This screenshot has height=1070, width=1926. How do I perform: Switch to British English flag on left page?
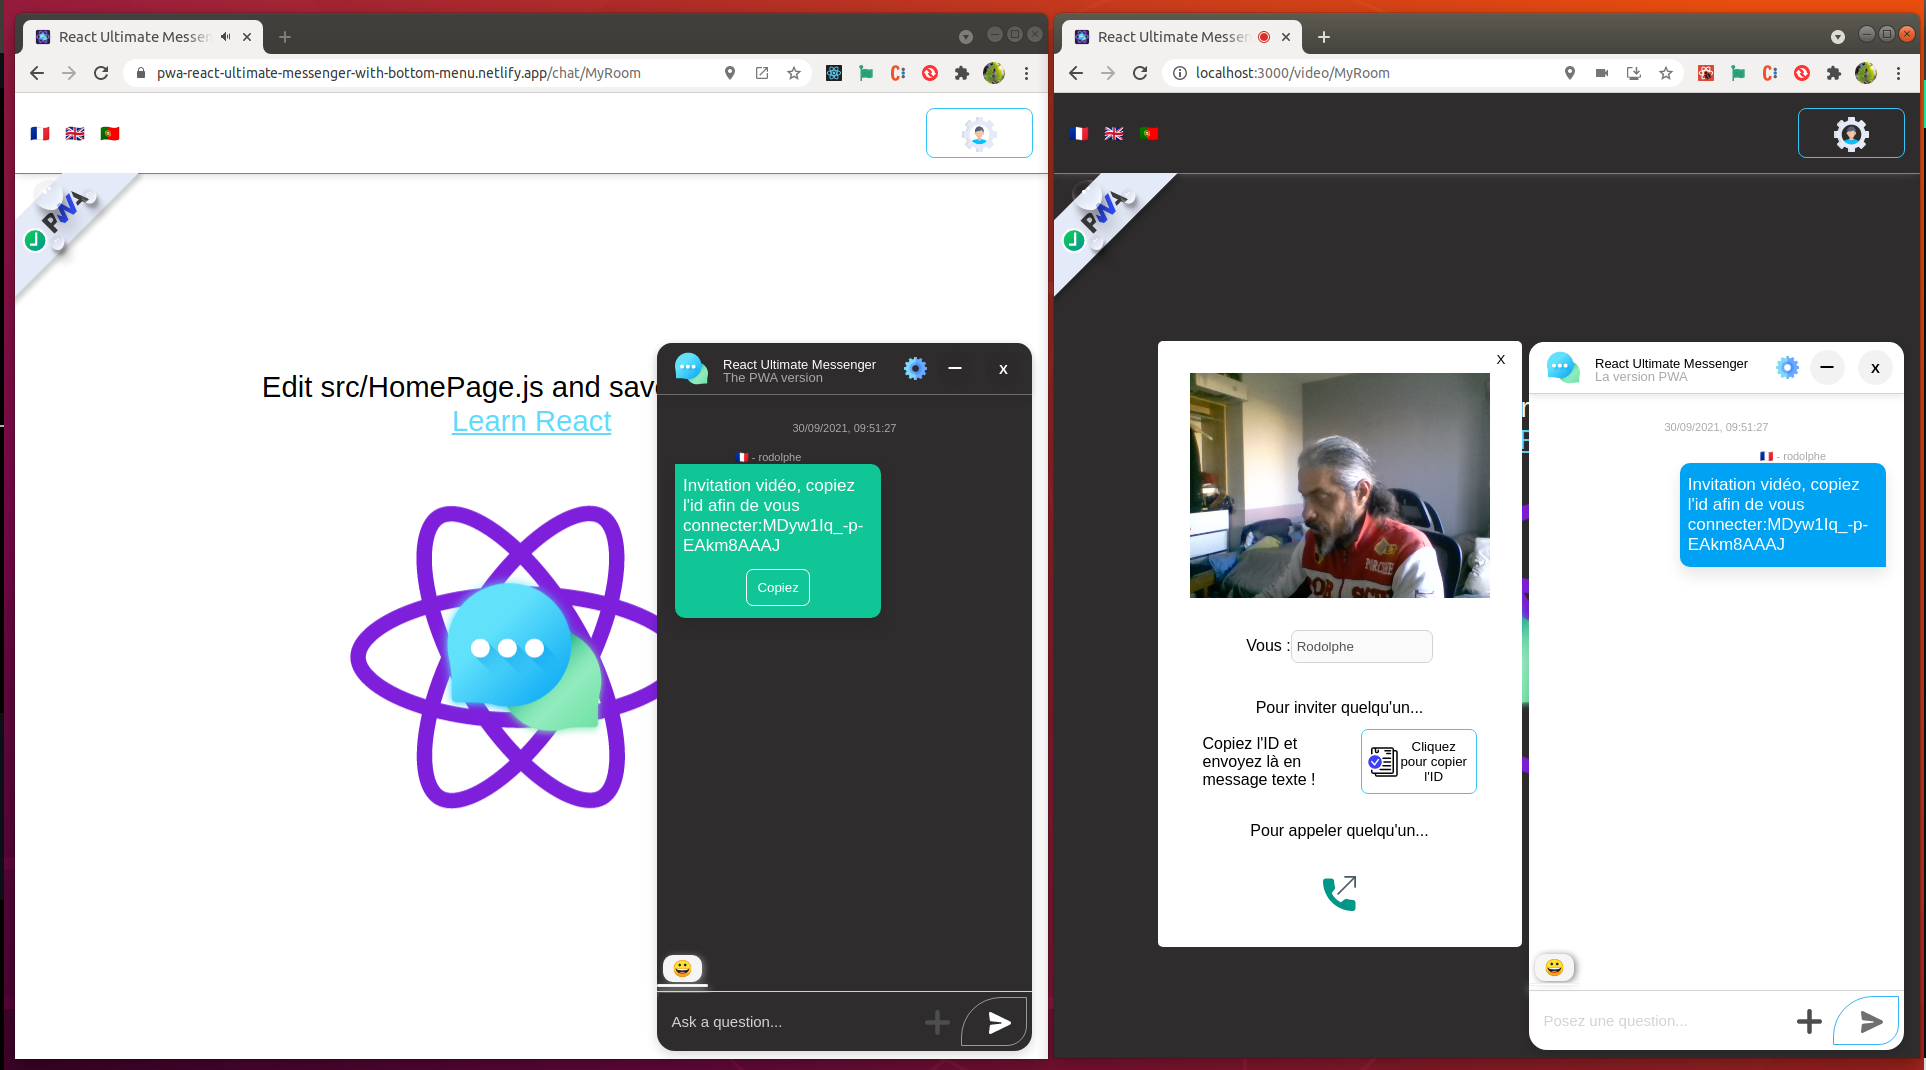[x=75, y=134]
